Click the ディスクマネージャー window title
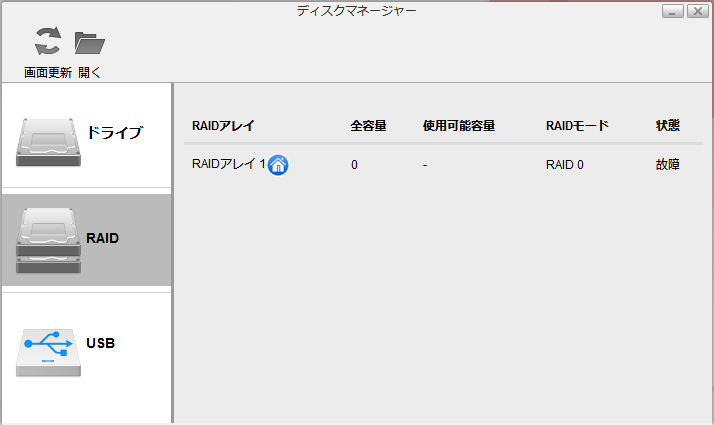This screenshot has height=425, width=714. [x=357, y=11]
